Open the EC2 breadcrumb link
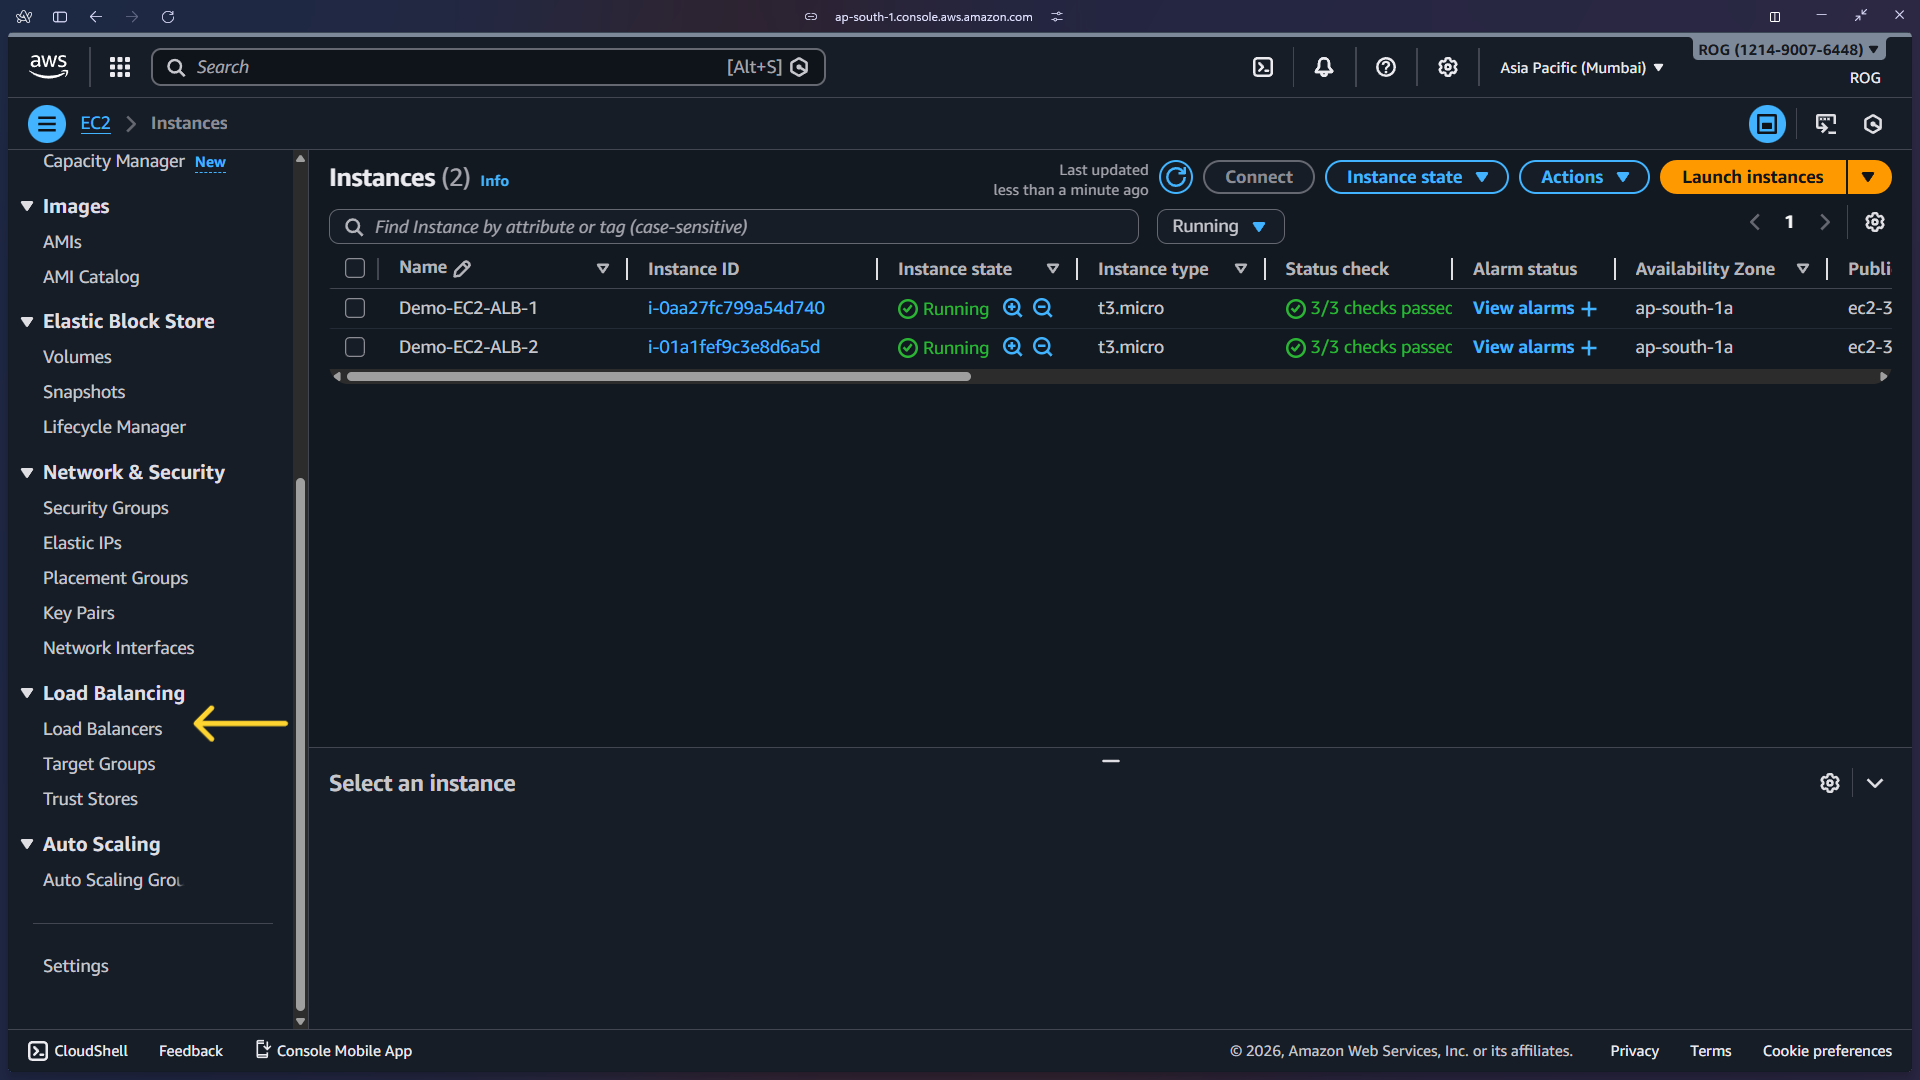 95,122
